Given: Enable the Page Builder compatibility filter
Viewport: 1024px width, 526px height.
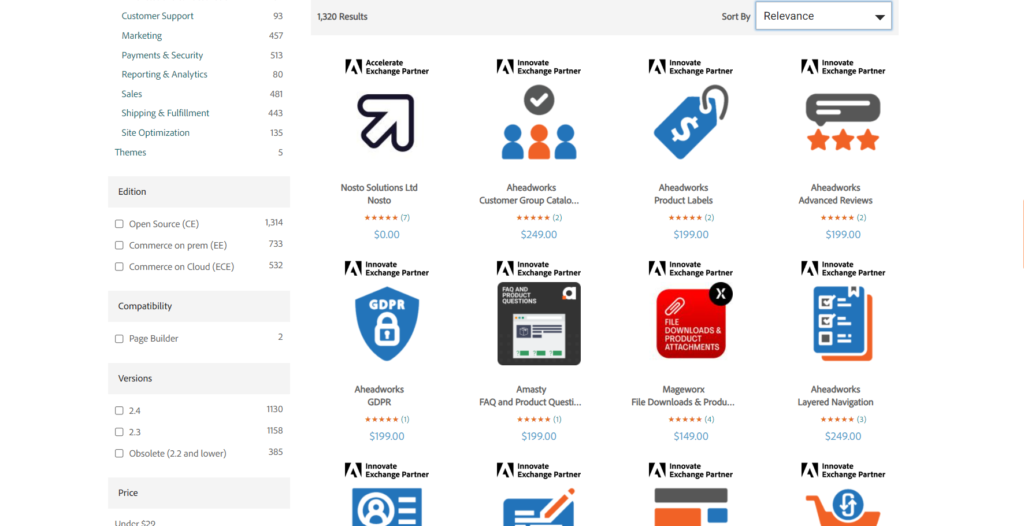Looking at the screenshot, I should coord(119,338).
